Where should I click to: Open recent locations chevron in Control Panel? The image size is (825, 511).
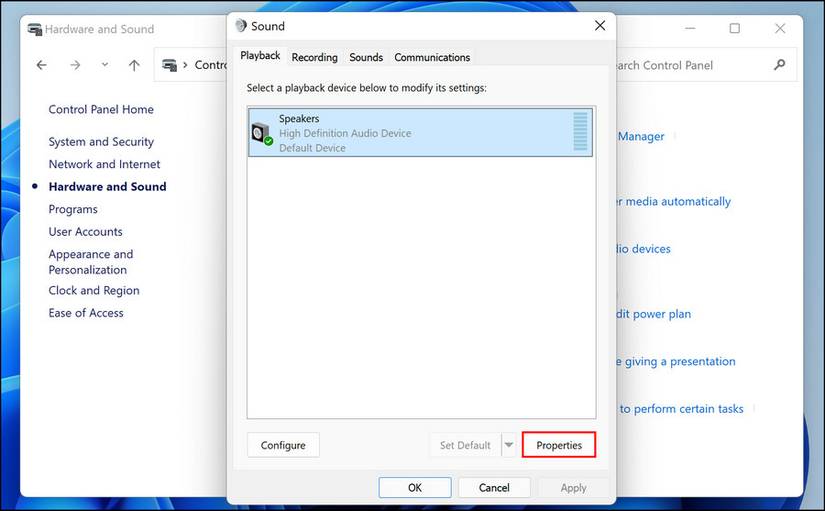105,65
